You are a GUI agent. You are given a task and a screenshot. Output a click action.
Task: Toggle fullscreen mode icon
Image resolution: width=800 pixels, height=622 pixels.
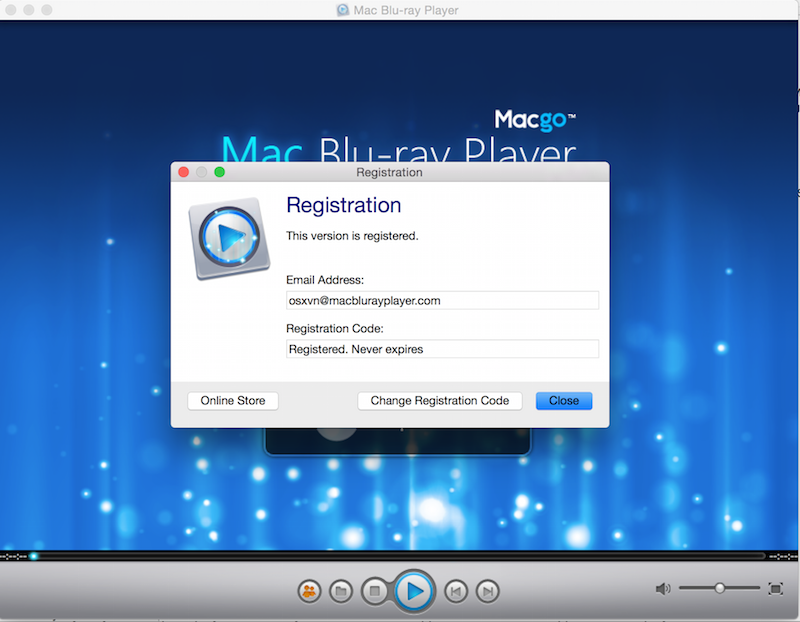(x=775, y=589)
